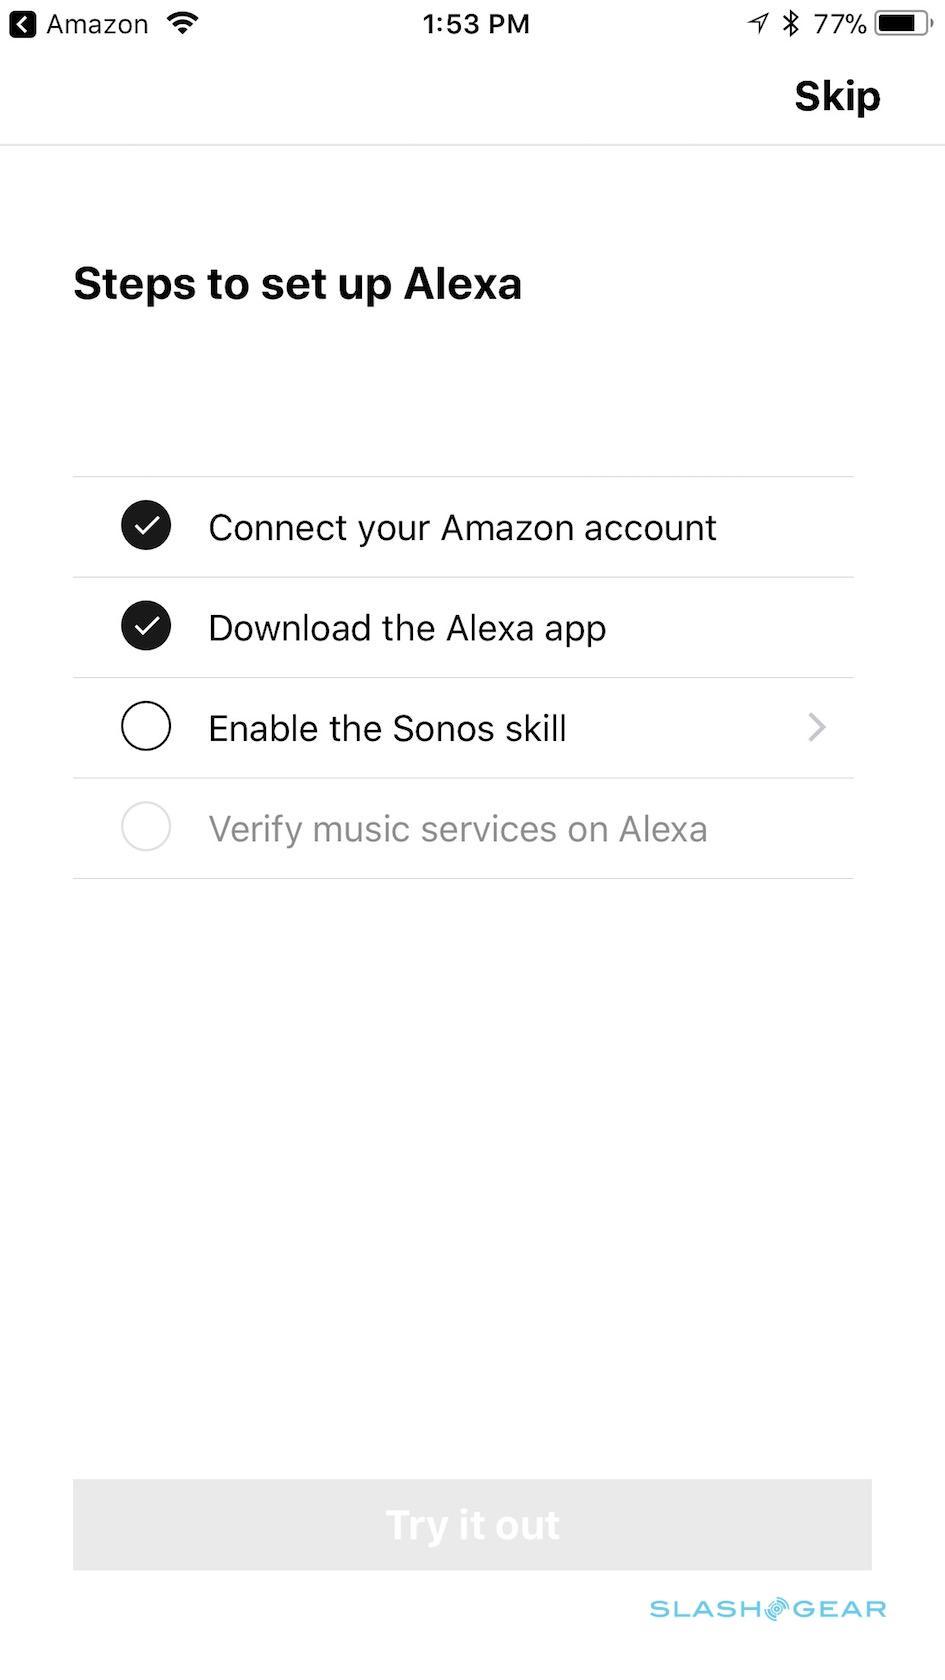
Task: Tap the location services arrow icon
Action: click(x=758, y=23)
